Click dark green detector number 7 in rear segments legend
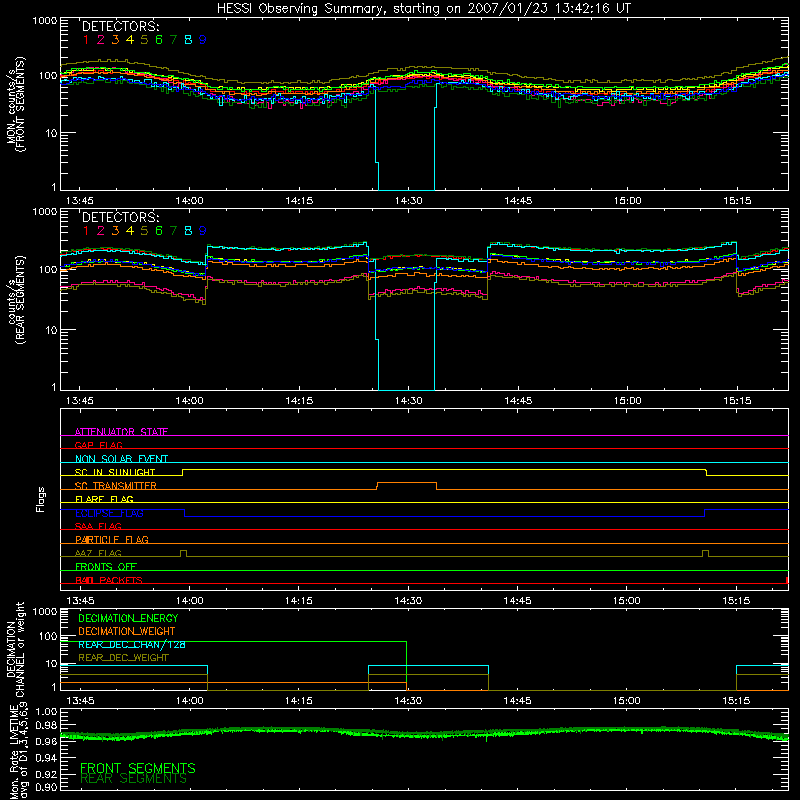This screenshot has width=800, height=800. (x=173, y=231)
